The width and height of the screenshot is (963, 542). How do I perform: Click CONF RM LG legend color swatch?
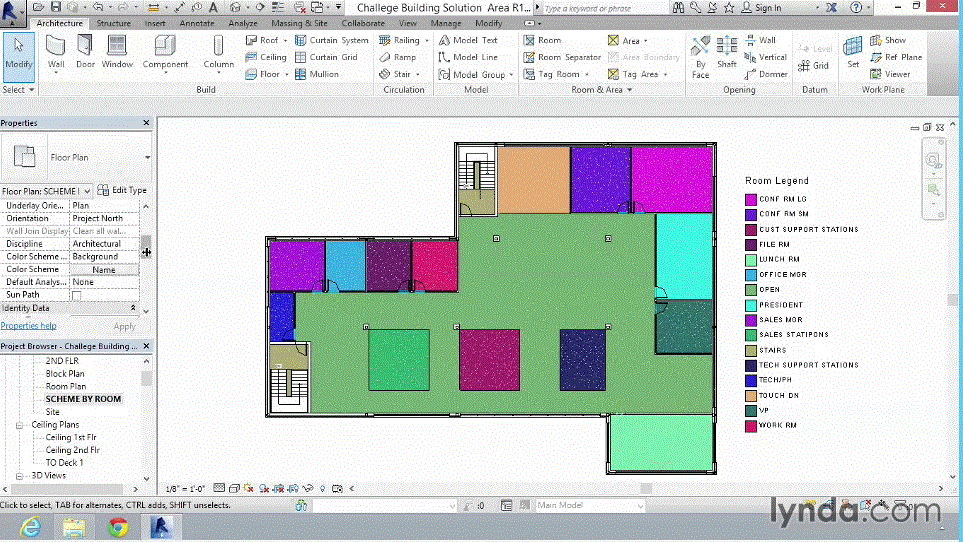(751, 199)
